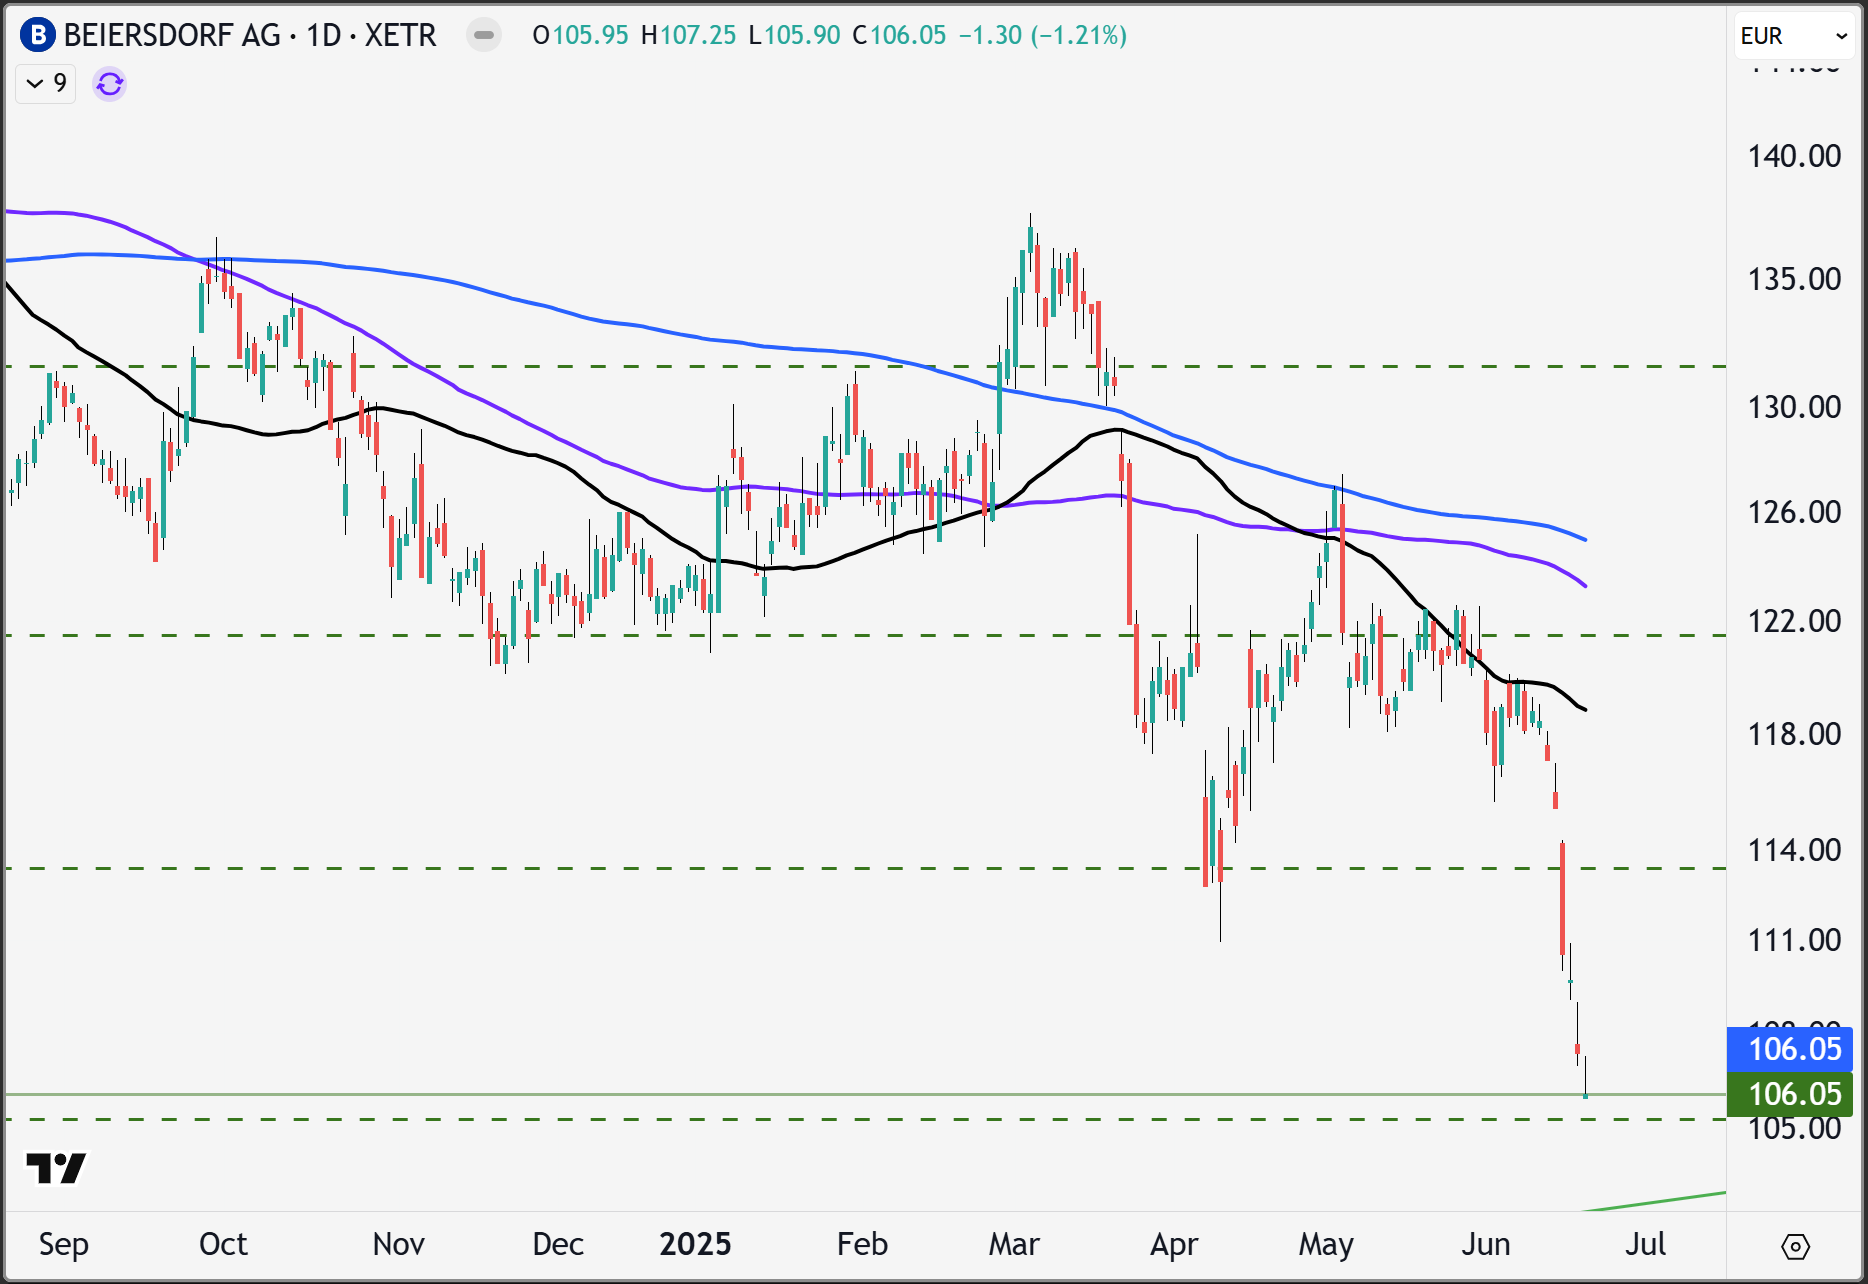
Task: Open the EUR currency dropdown
Action: coord(1794,36)
